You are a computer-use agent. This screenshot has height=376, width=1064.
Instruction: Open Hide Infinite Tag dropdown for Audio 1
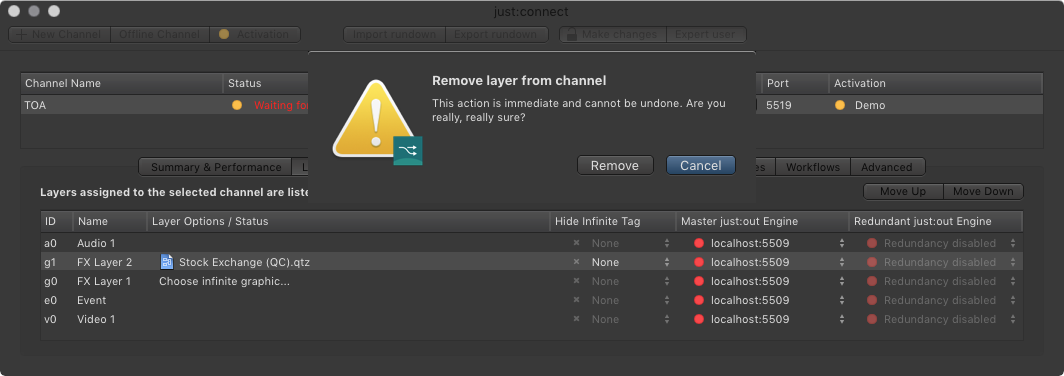pyautogui.click(x=630, y=243)
